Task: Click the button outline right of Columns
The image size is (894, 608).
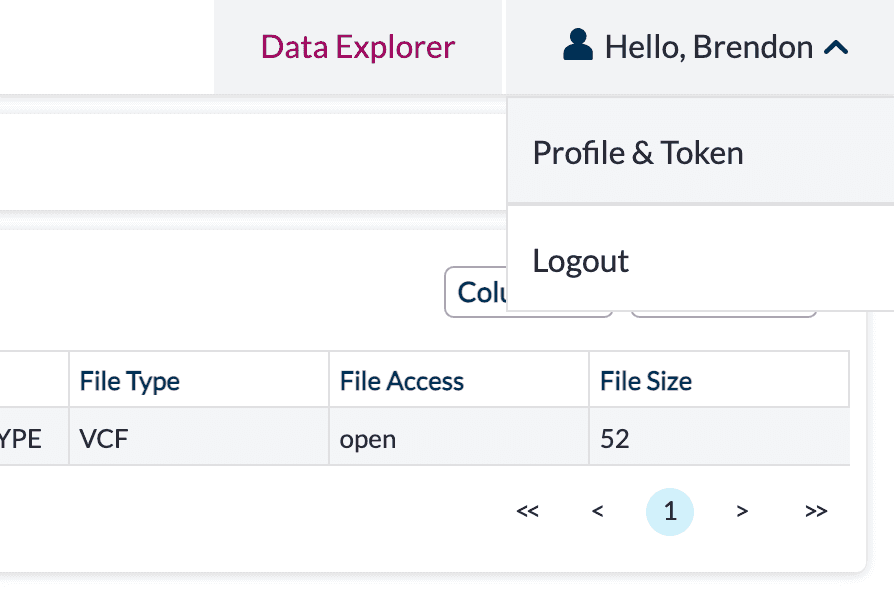Action: tap(724, 314)
